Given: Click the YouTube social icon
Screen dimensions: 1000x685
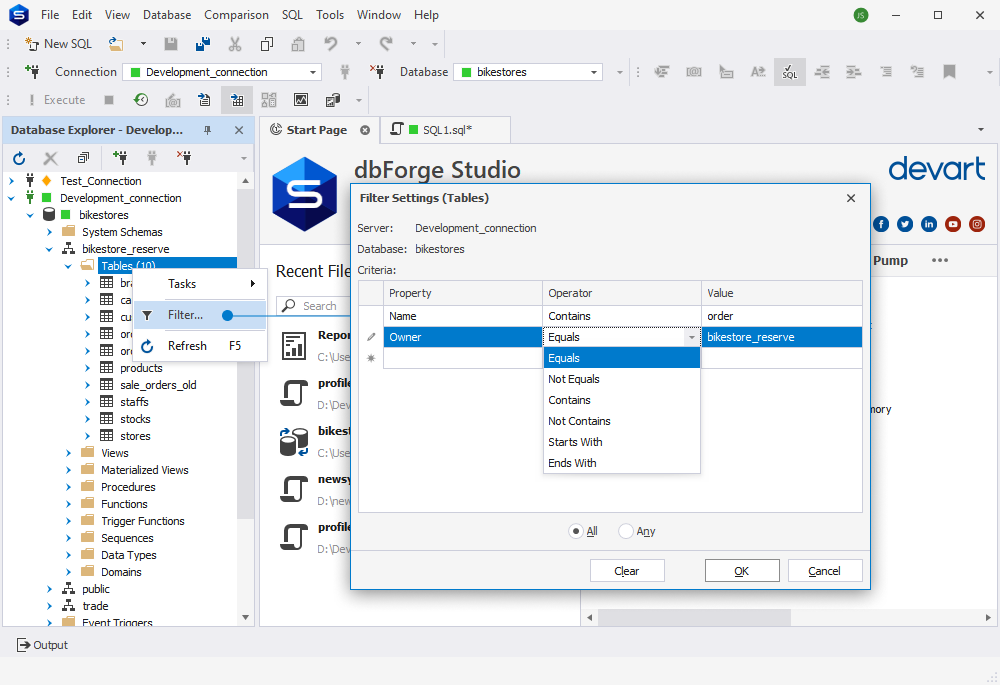Looking at the screenshot, I should pyautogui.click(x=953, y=224).
